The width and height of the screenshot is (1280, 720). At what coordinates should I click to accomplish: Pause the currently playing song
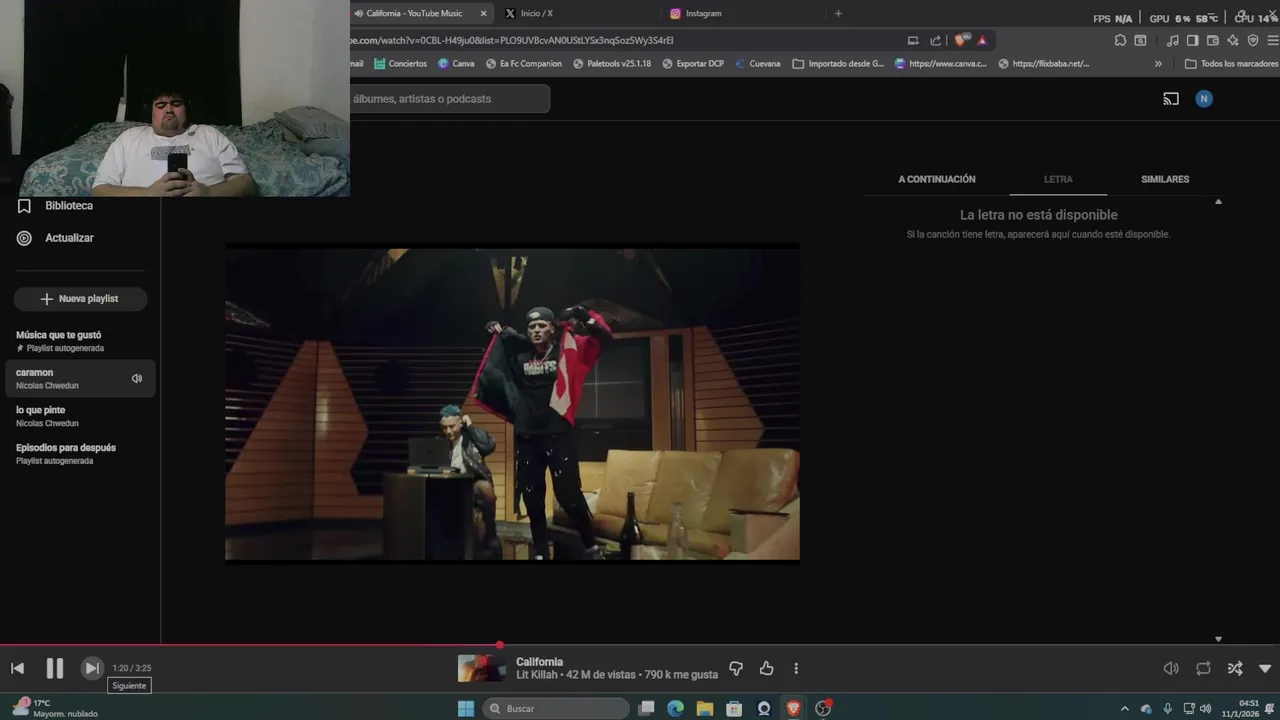pos(55,668)
